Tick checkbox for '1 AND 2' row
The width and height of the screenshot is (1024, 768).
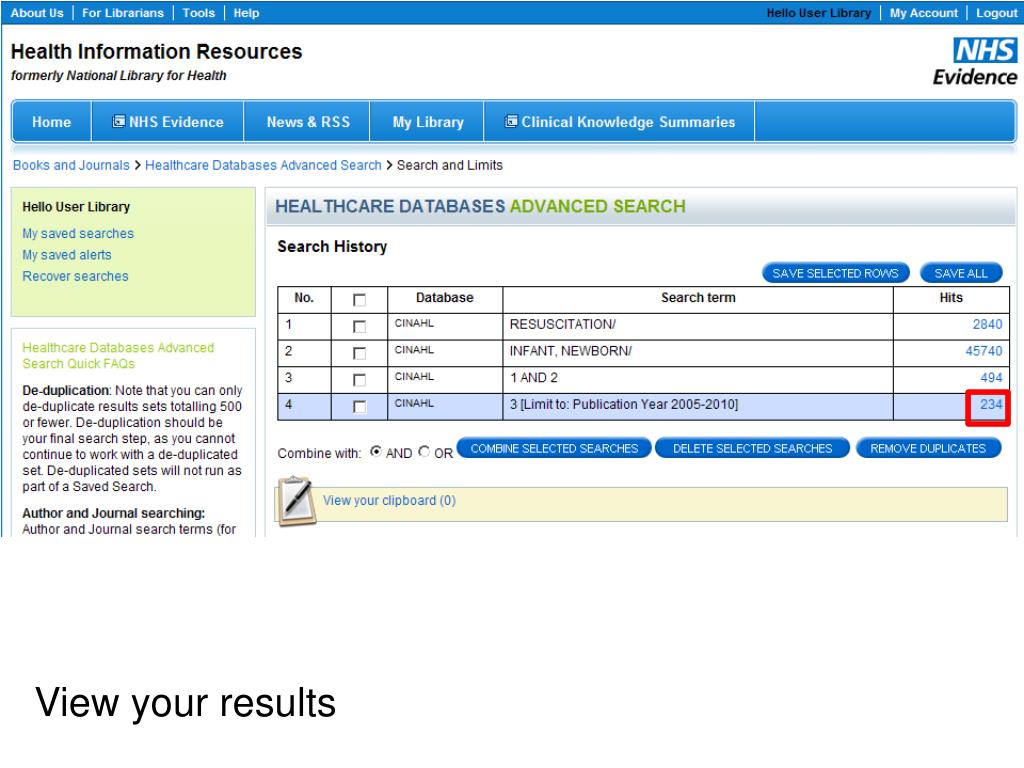click(x=359, y=380)
